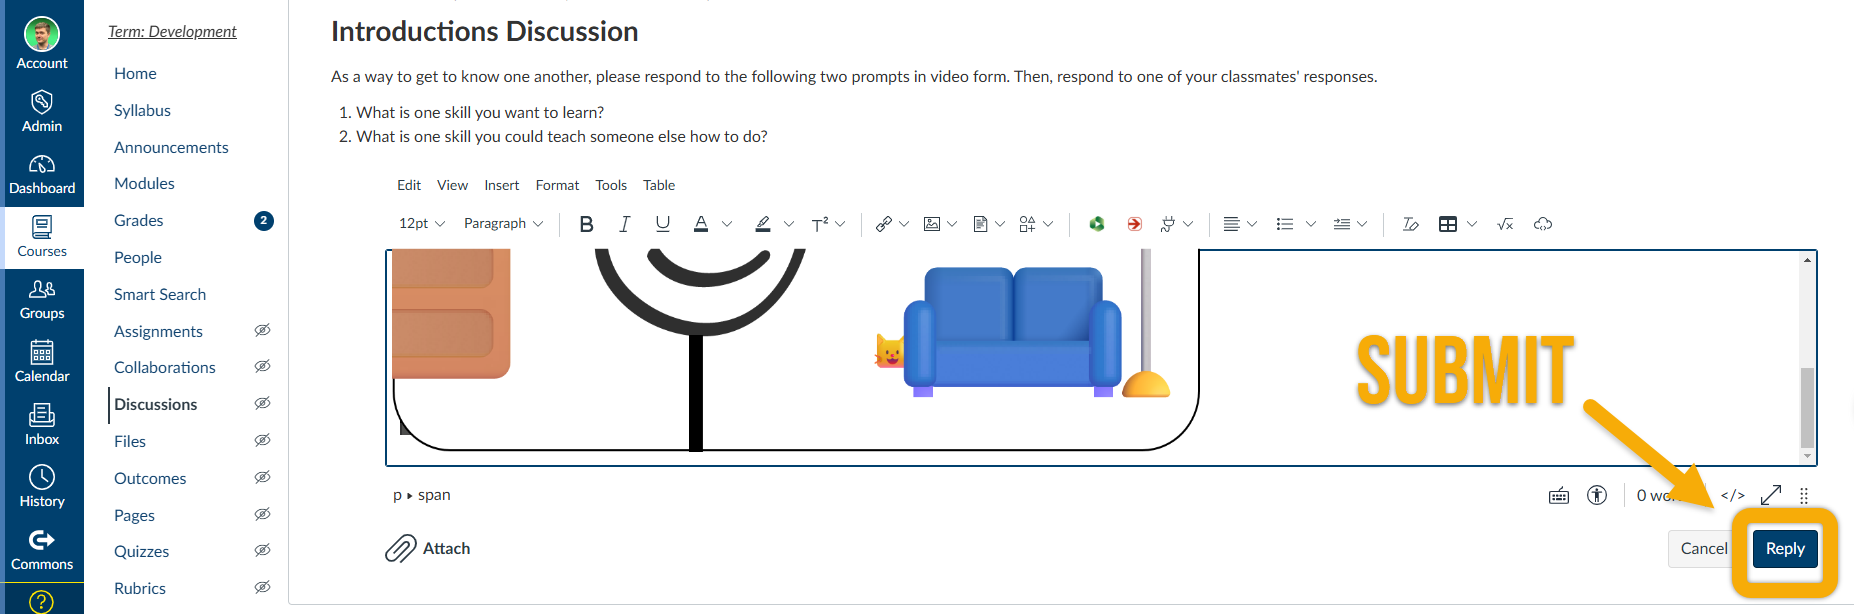Click the editor's vertical scrollbar thumb
1854x614 pixels.
point(1807,406)
